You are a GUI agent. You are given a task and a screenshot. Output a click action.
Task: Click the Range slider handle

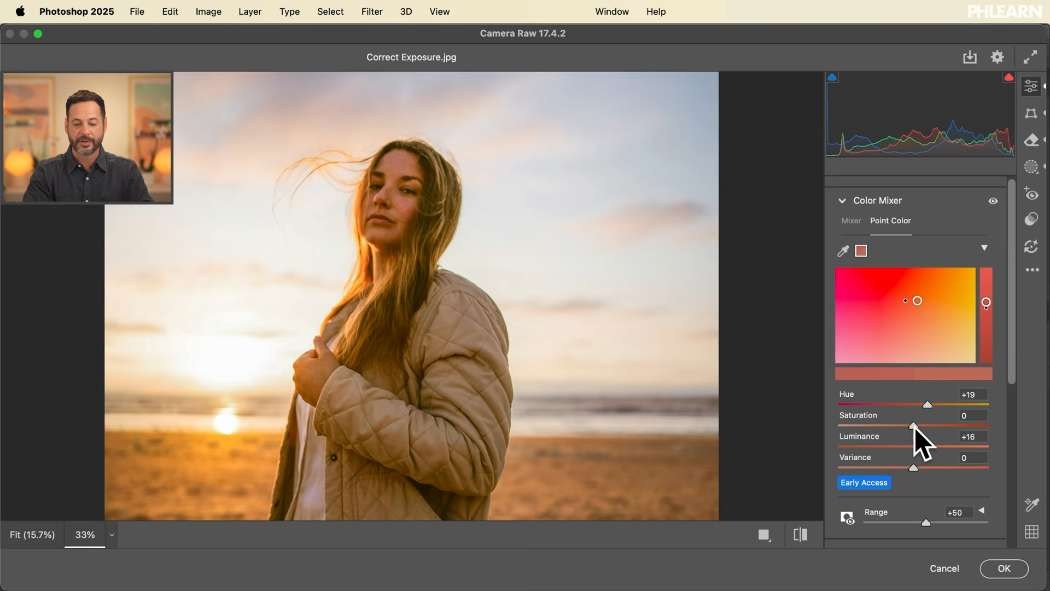click(x=925, y=522)
